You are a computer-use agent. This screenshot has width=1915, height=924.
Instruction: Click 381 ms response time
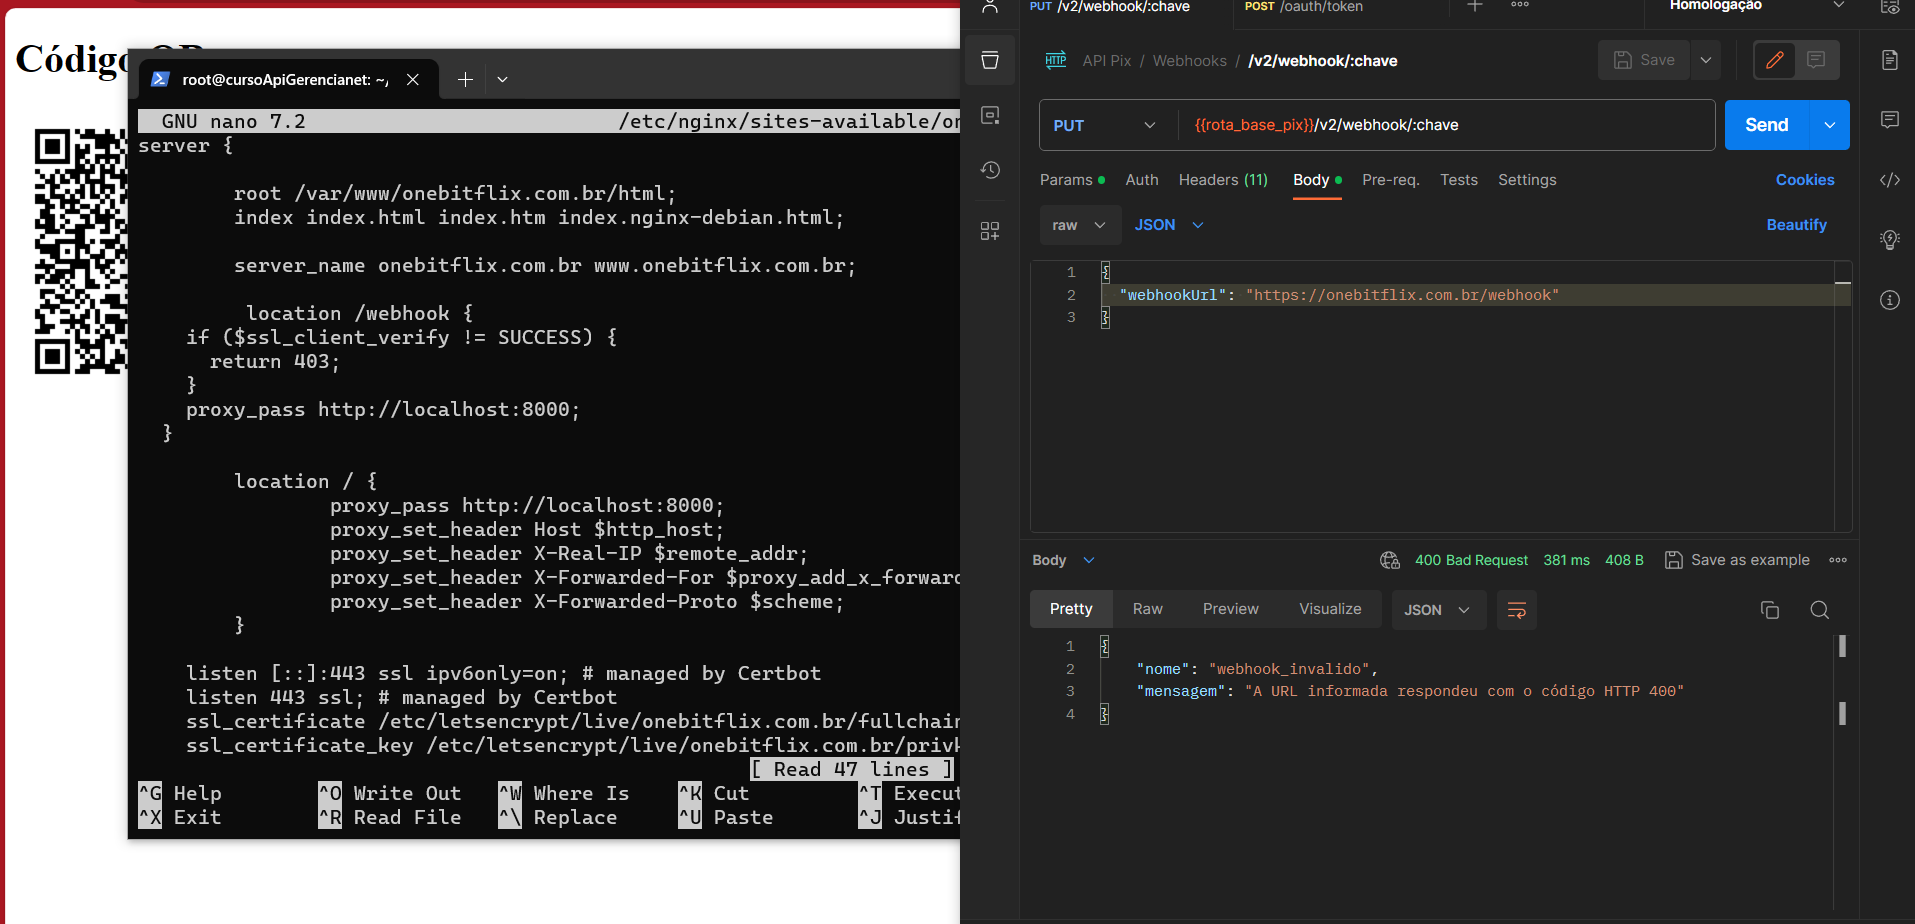pos(1566,560)
